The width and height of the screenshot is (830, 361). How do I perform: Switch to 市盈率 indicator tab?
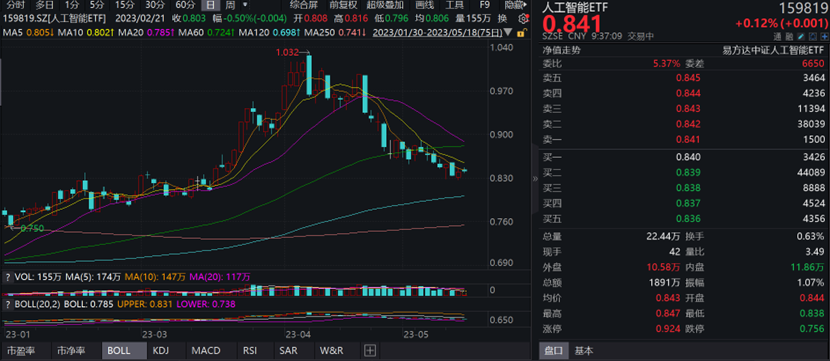point(20,350)
